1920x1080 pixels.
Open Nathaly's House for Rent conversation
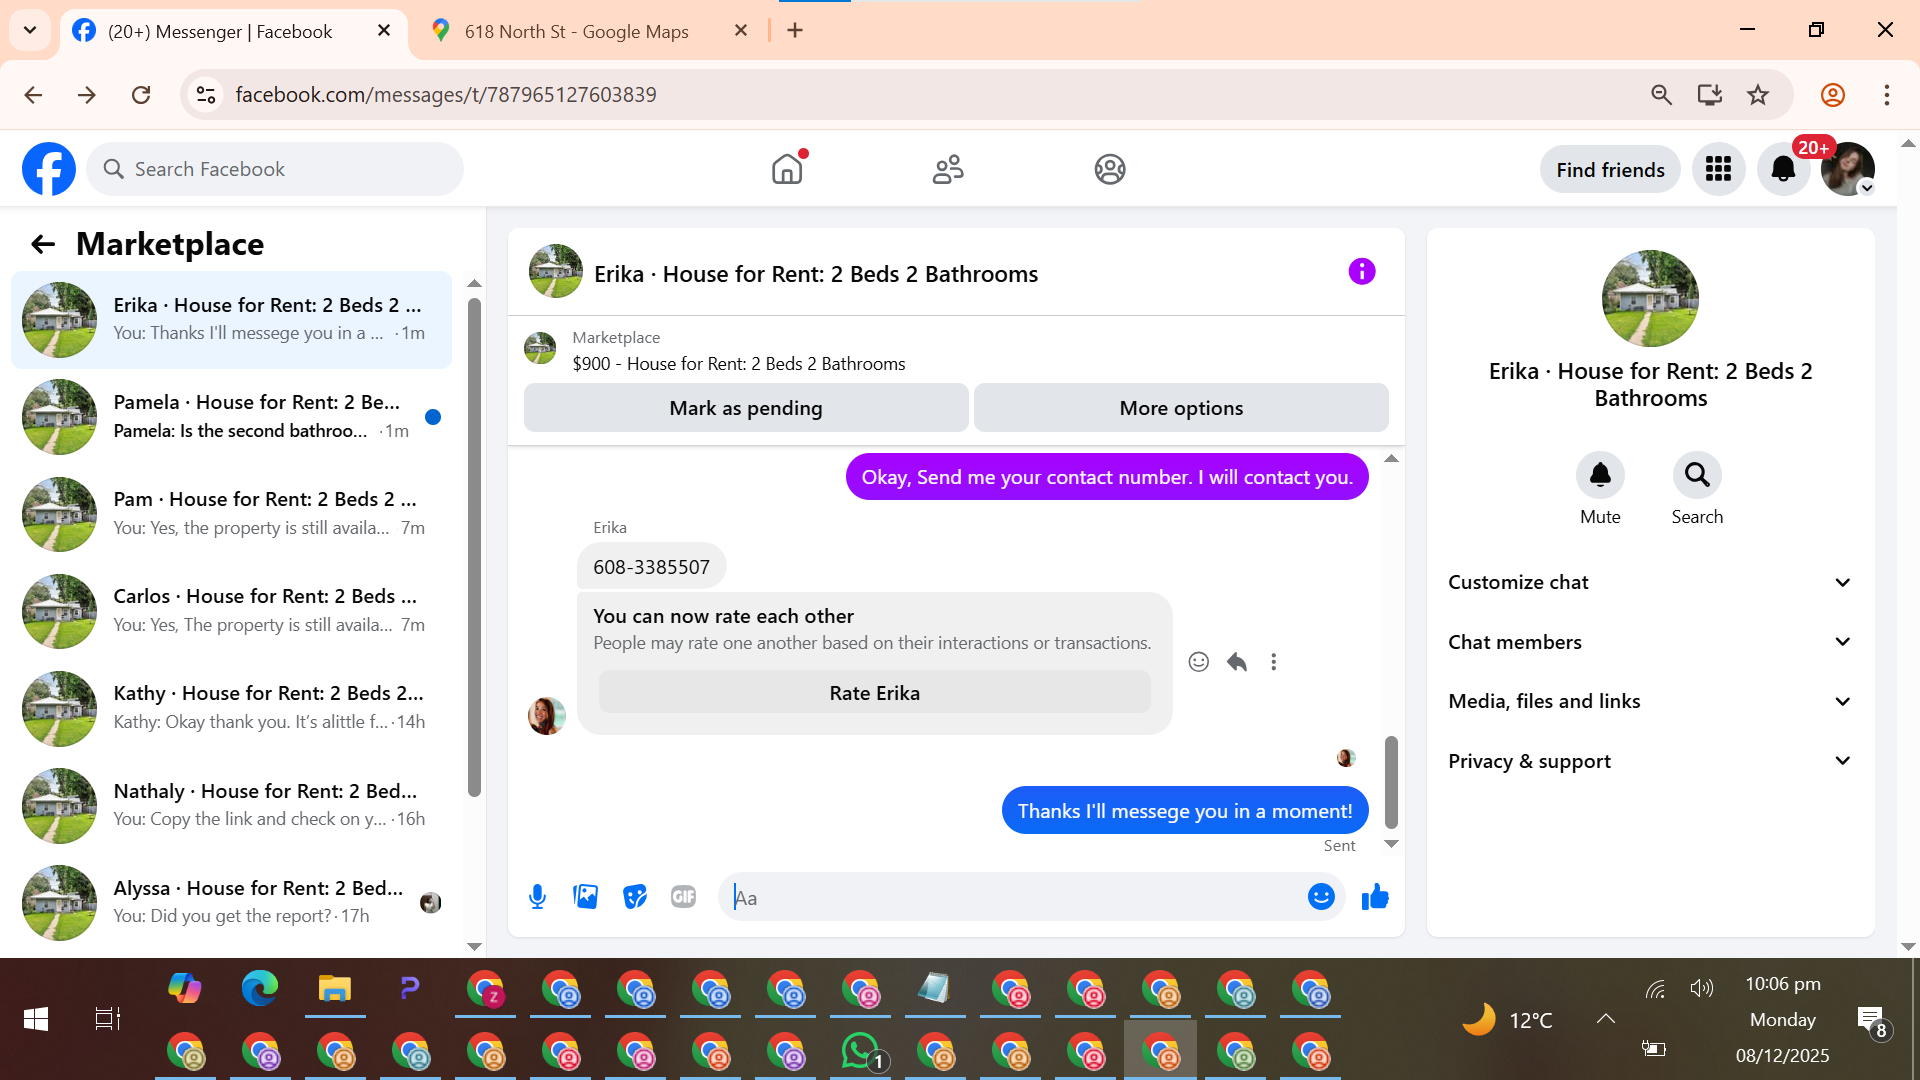[x=232, y=805]
